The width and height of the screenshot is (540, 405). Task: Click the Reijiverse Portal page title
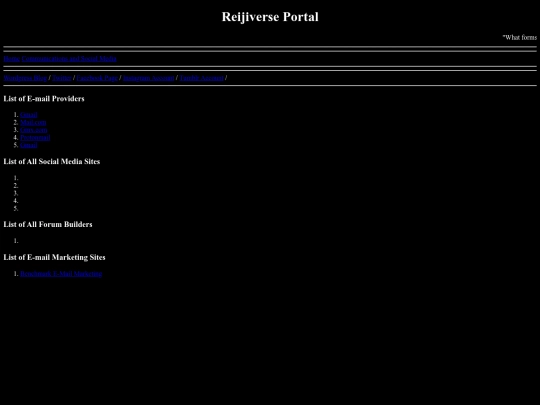[x=270, y=17]
